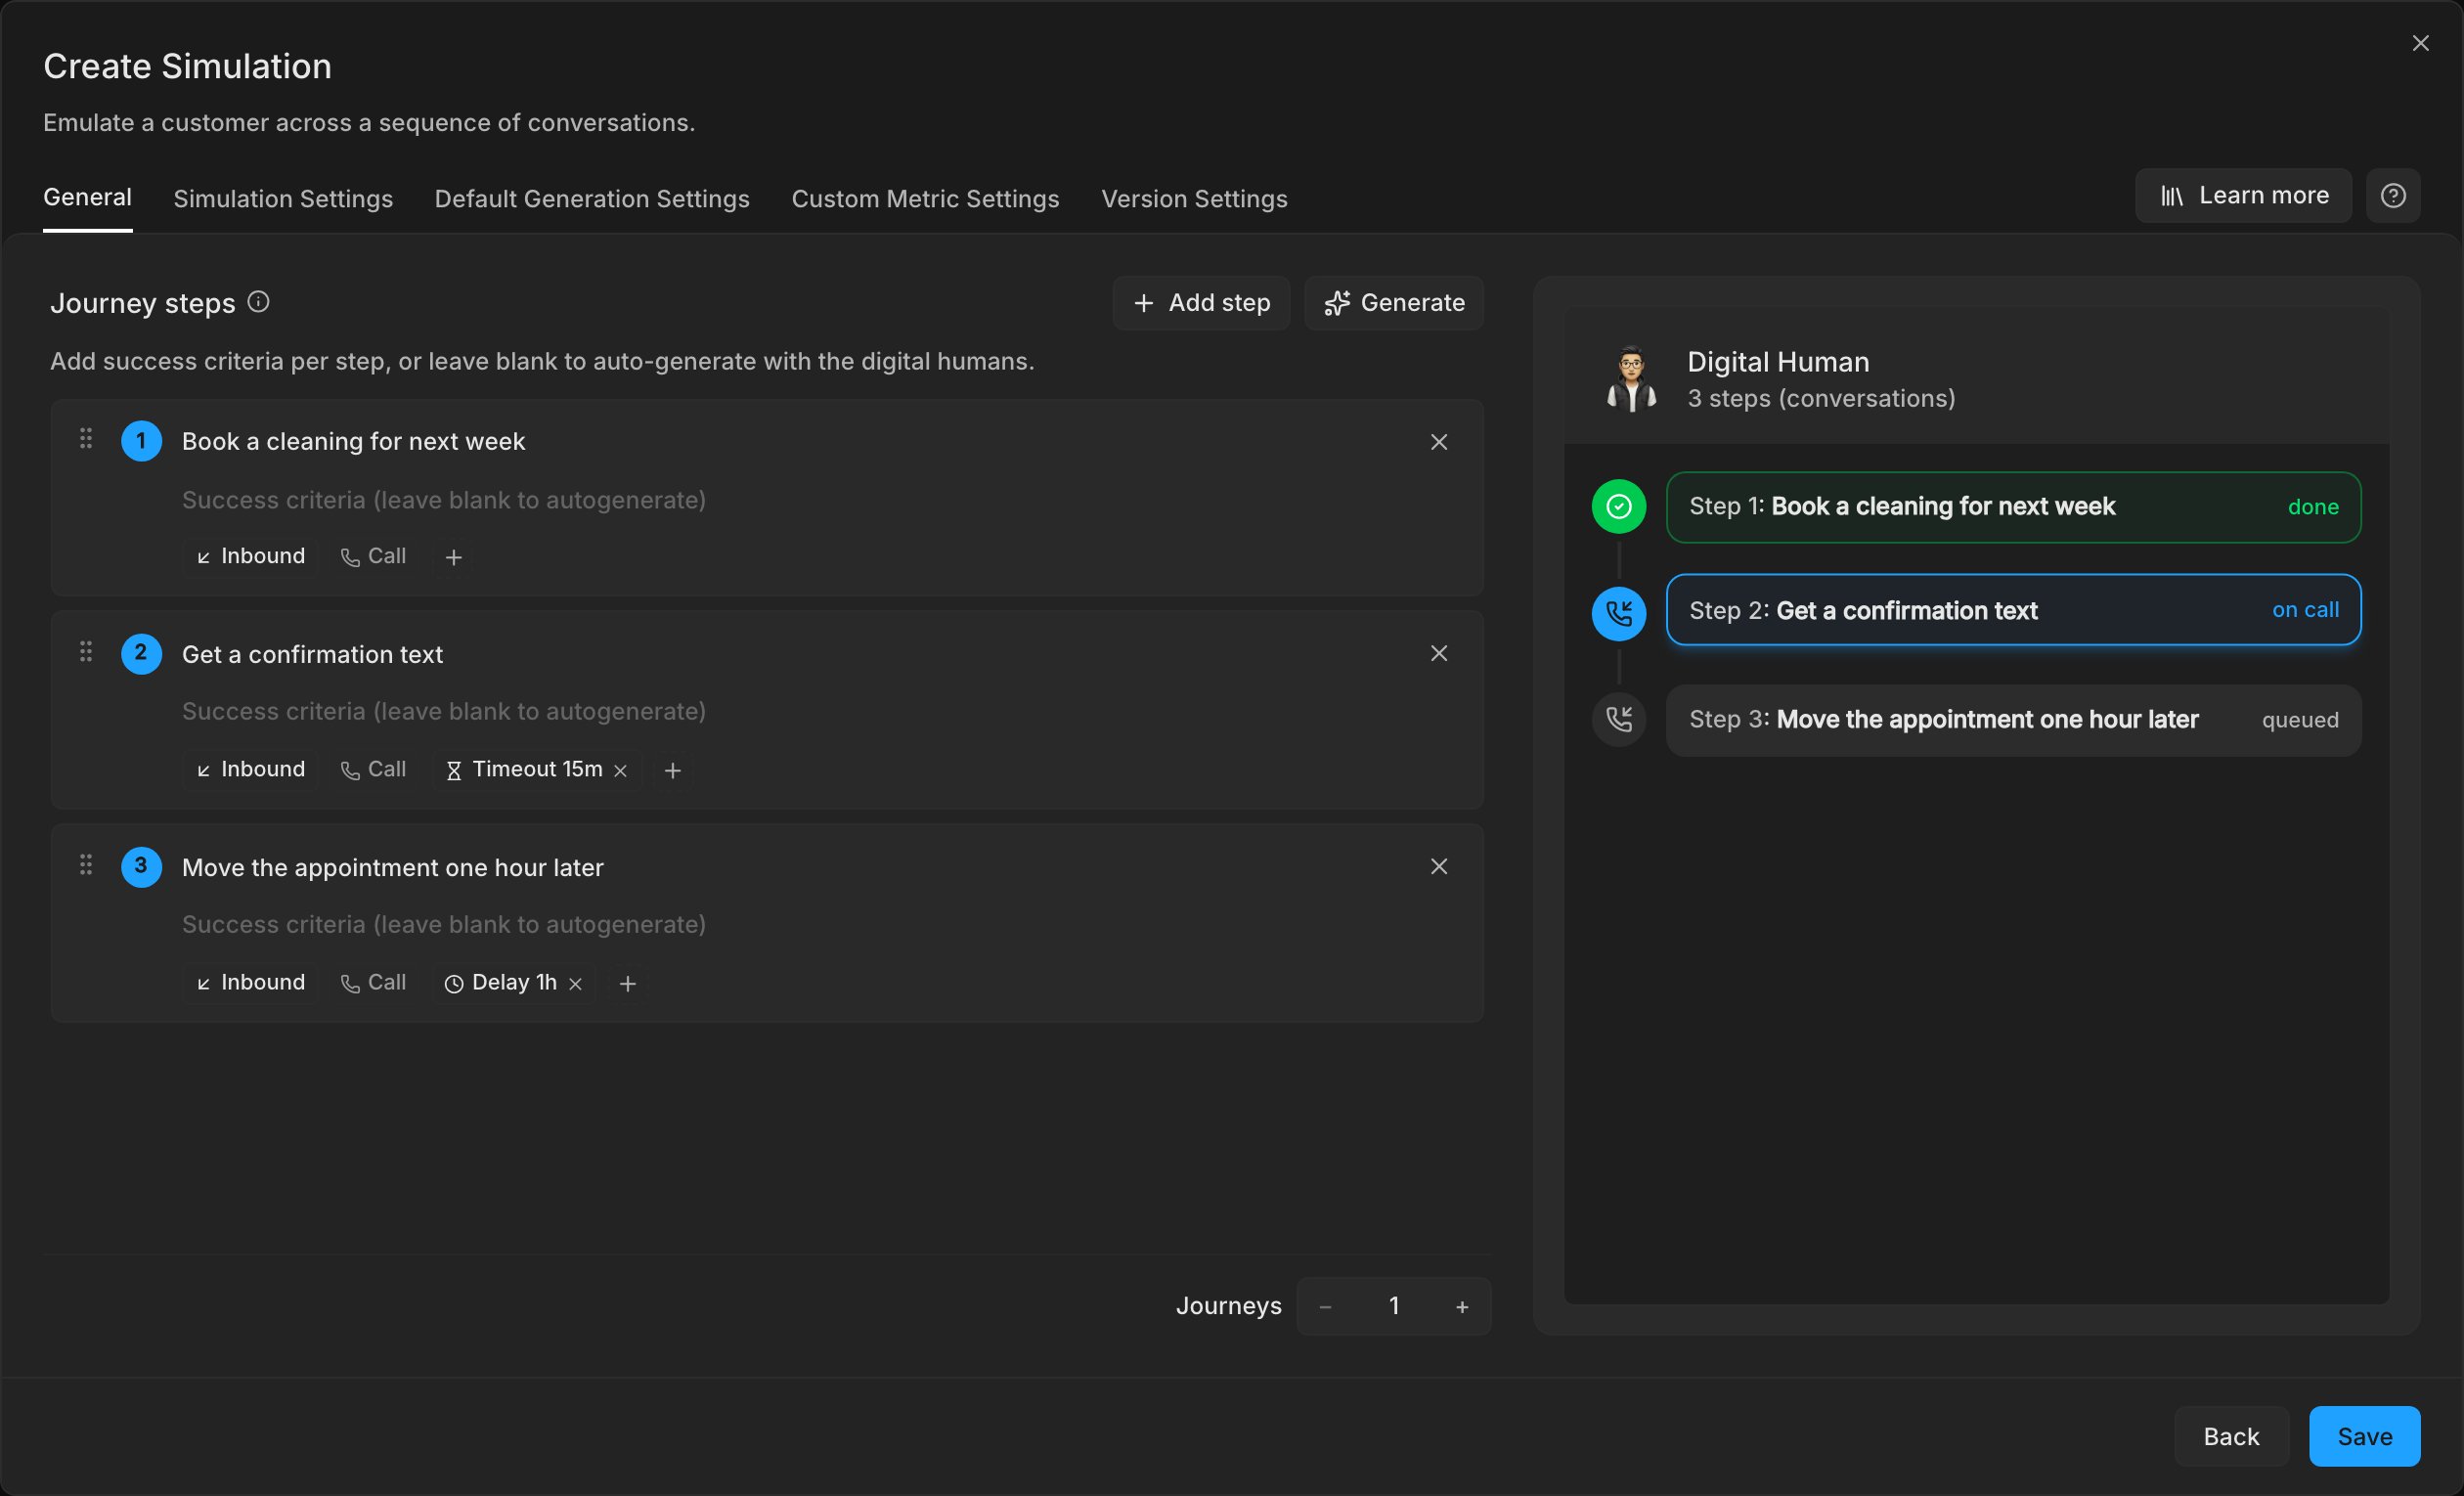
Task: Add an option to step 1 with the plus icon
Action: coord(453,557)
